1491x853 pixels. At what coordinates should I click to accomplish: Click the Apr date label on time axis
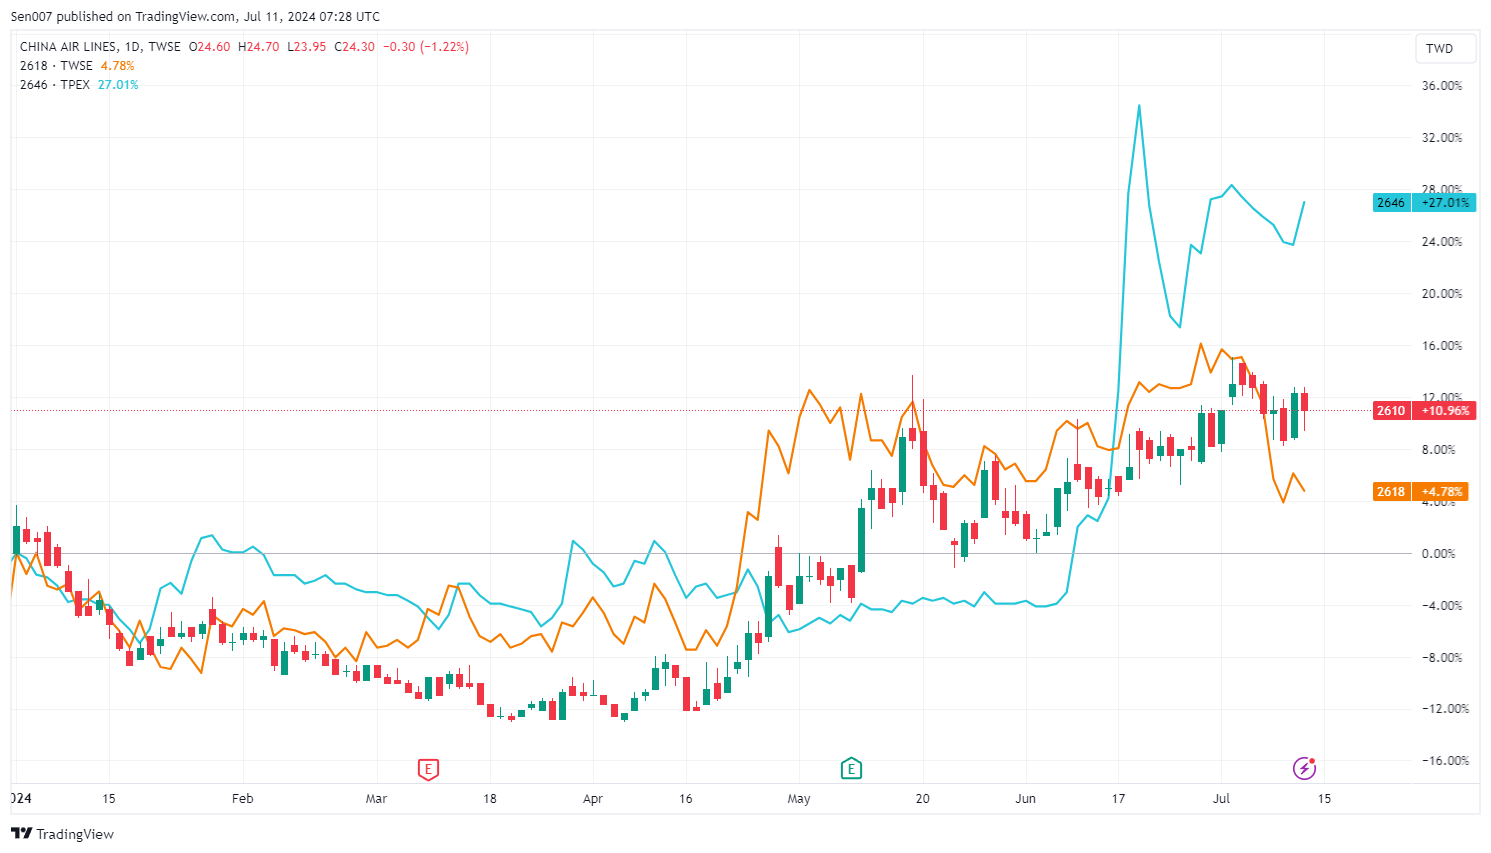click(593, 799)
